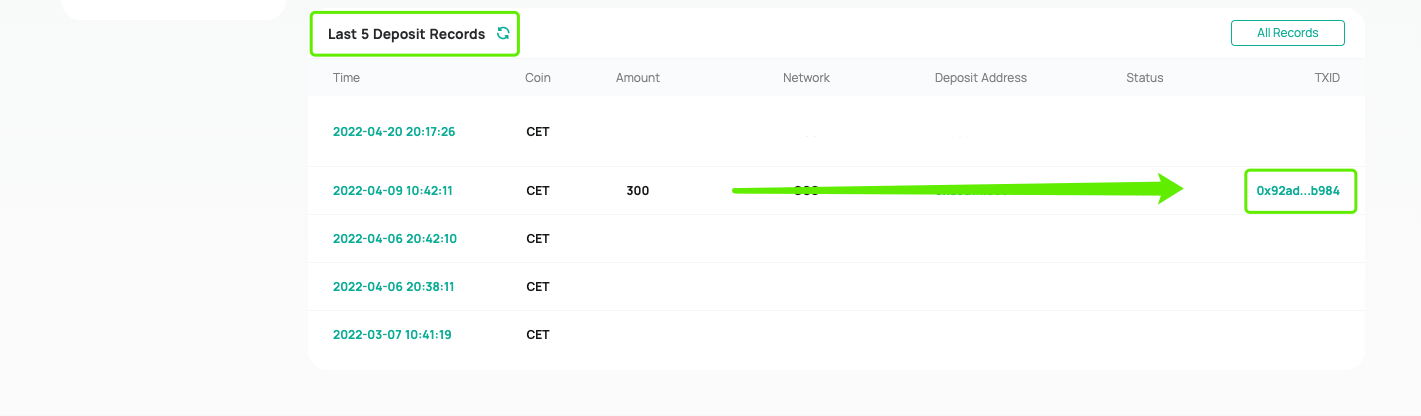Click the Deposit Address column header
1421x416 pixels.
(981, 78)
